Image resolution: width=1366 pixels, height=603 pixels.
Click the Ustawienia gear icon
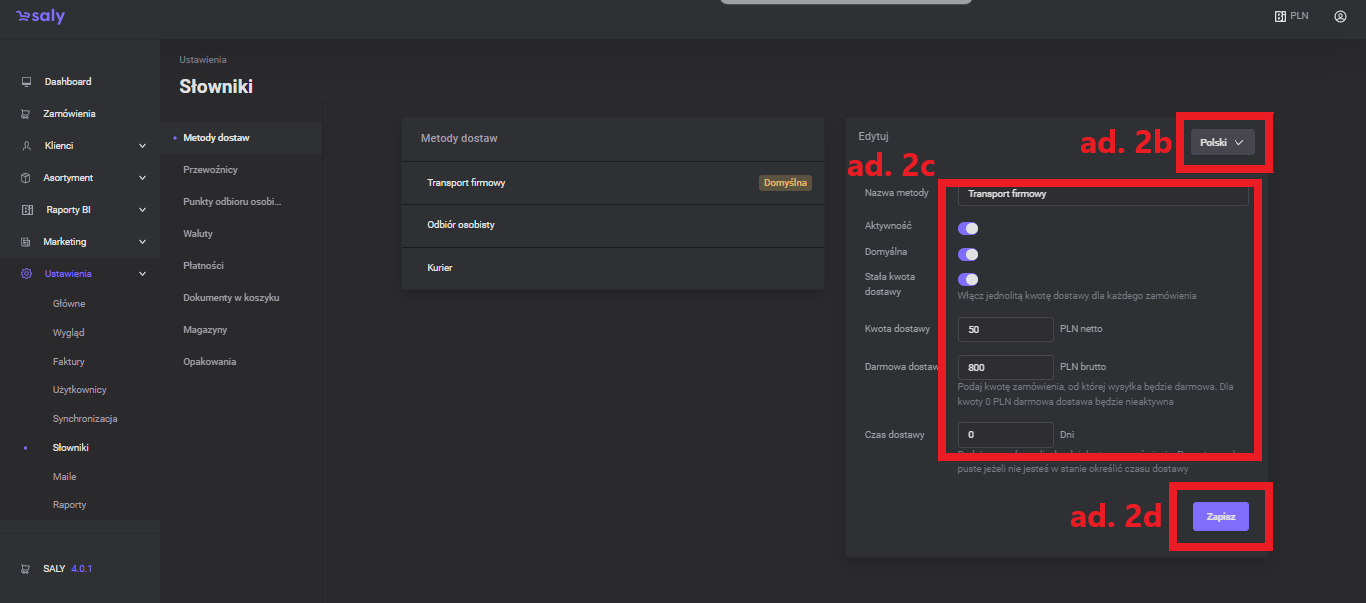(26, 274)
